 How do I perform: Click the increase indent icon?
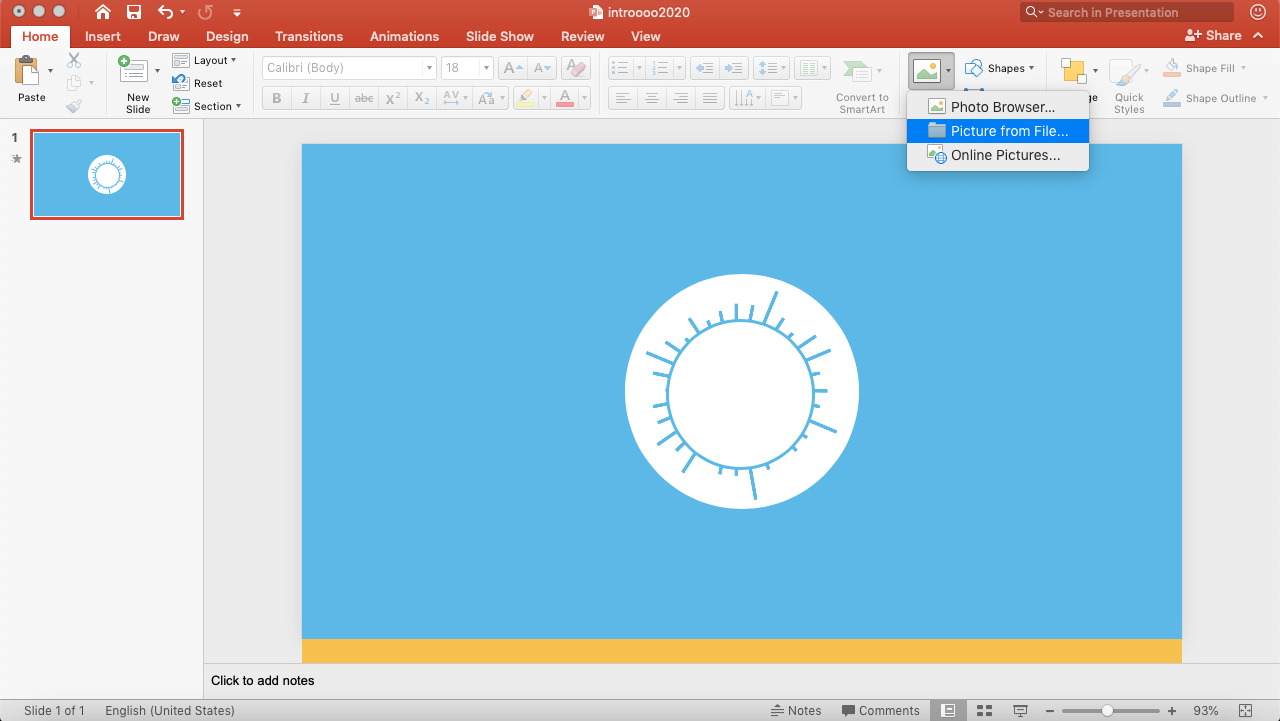734,68
